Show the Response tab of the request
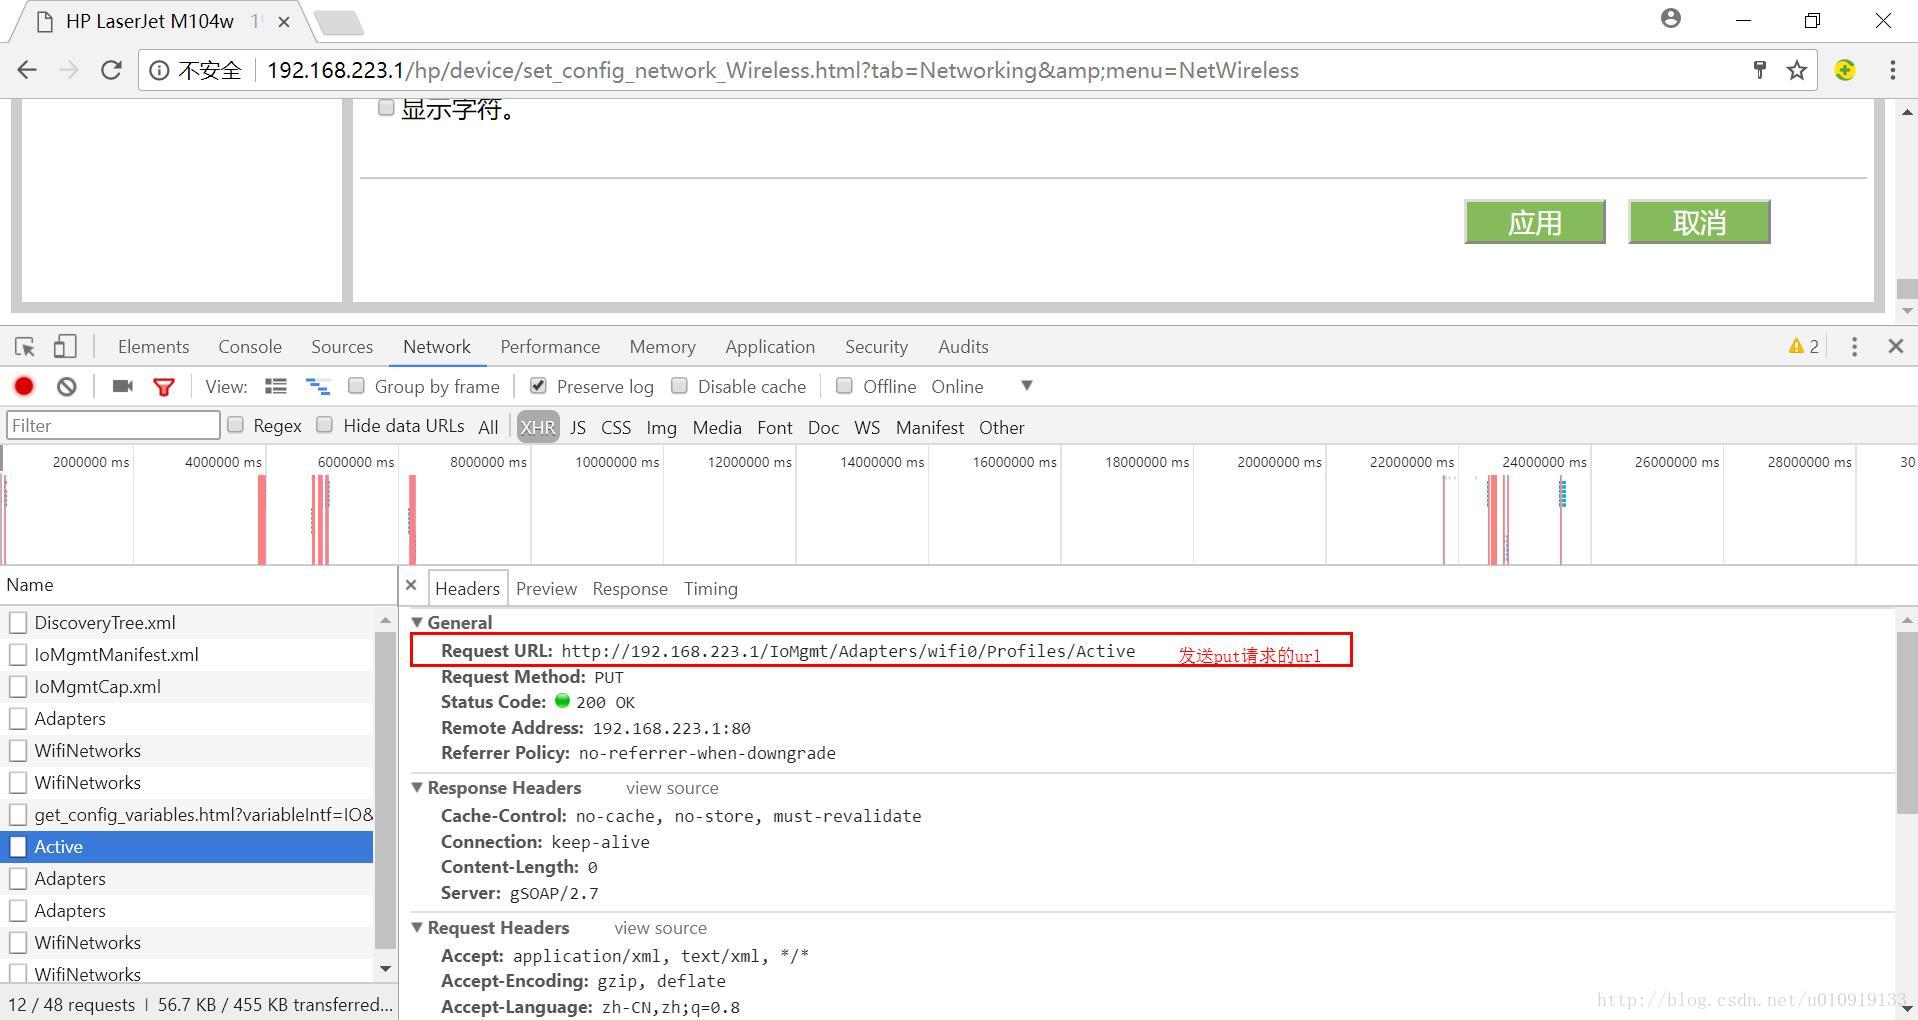1918x1020 pixels. coord(630,589)
